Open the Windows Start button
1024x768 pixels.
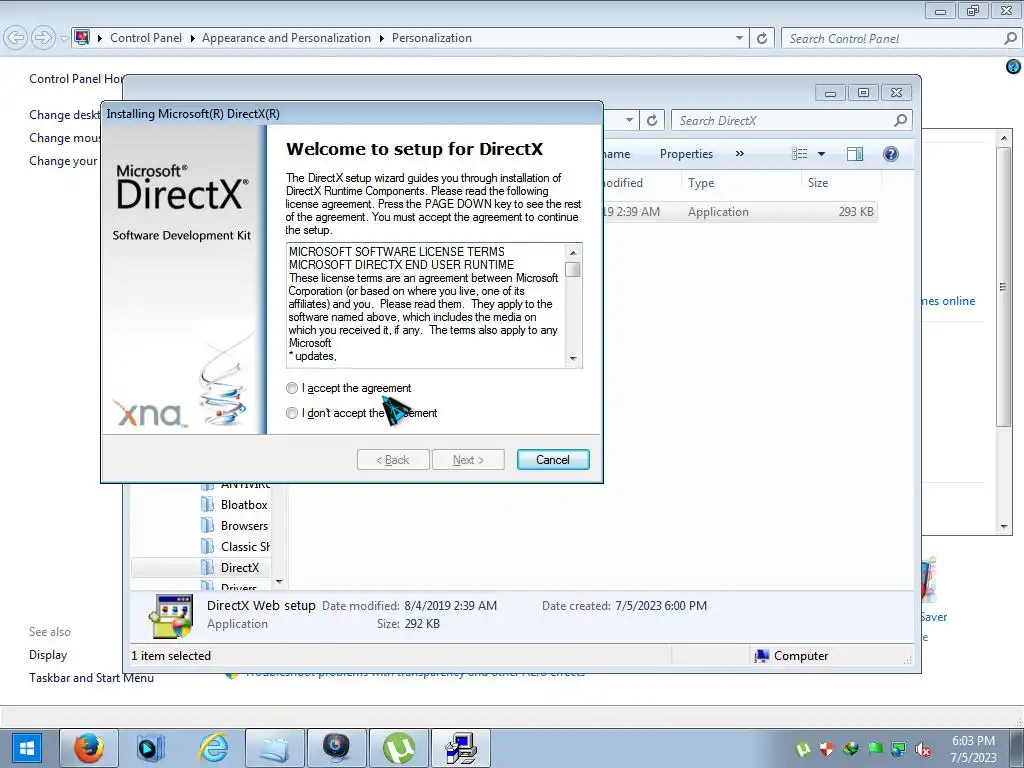click(27, 748)
